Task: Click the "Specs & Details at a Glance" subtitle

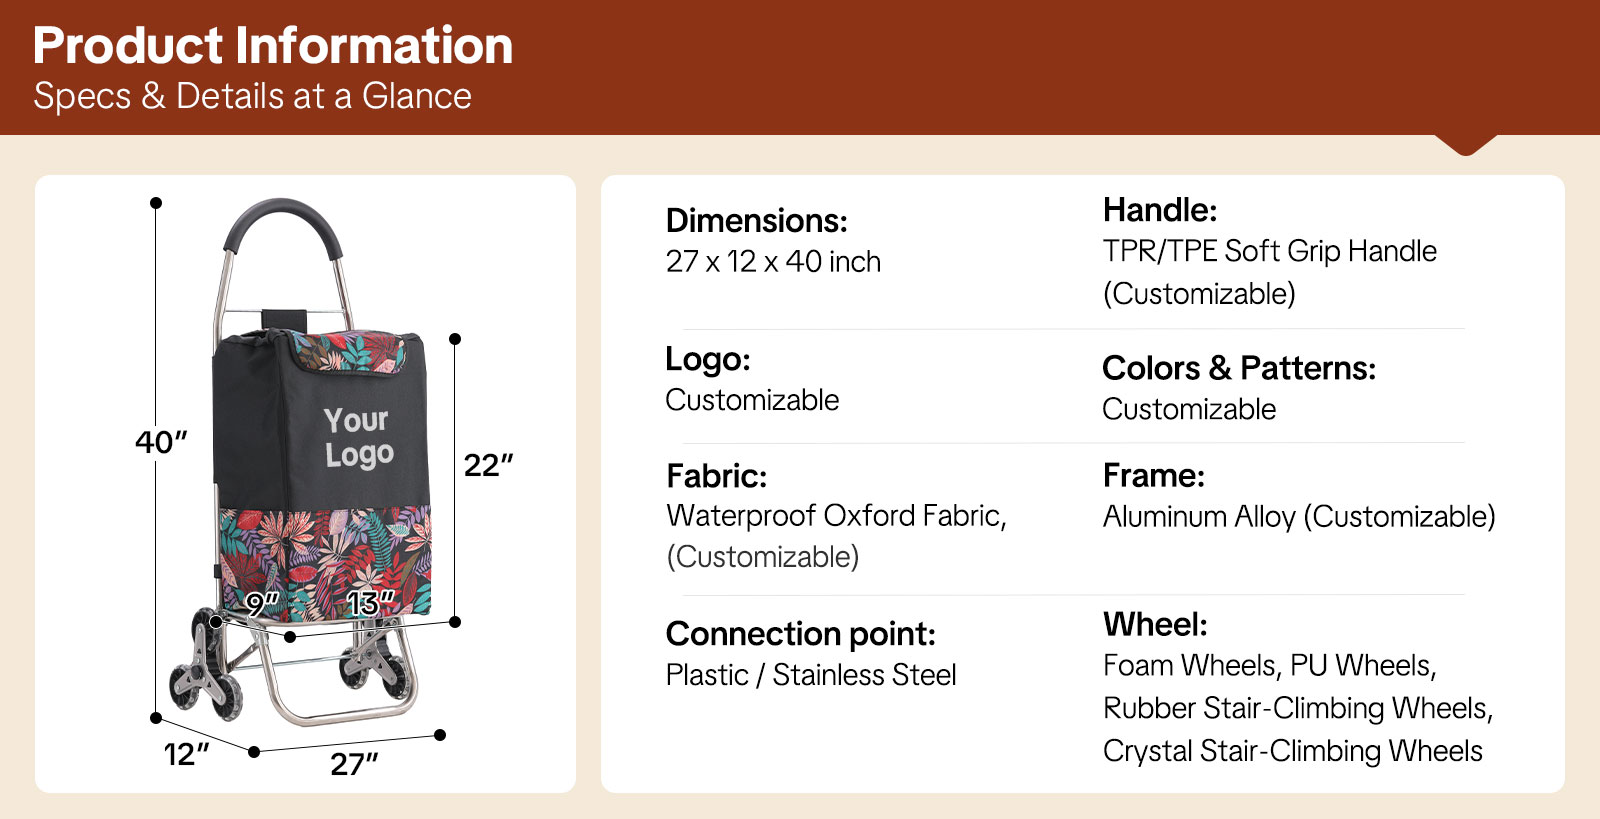Action: coord(252,96)
